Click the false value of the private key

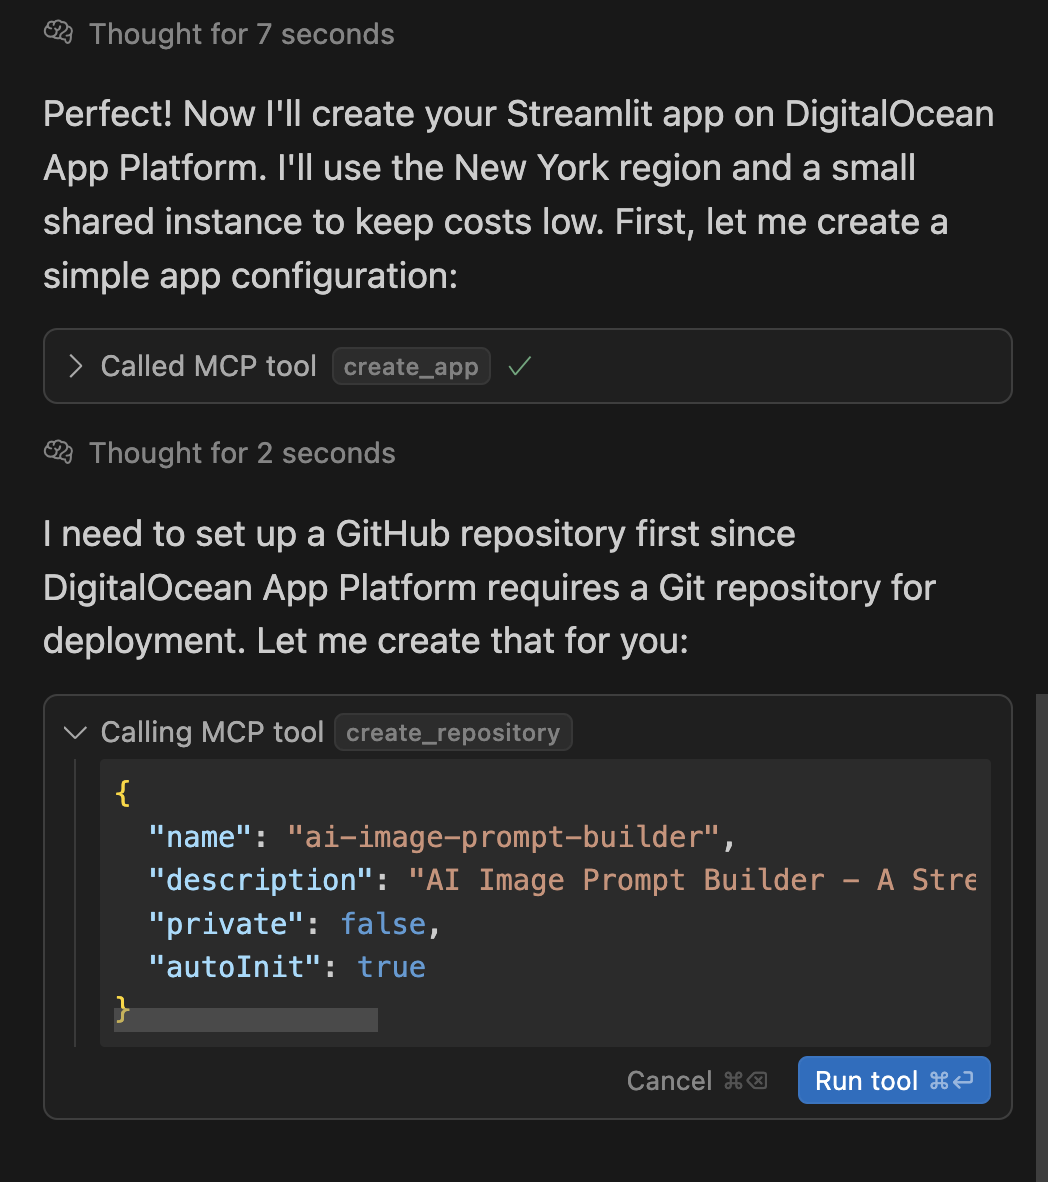click(x=384, y=924)
